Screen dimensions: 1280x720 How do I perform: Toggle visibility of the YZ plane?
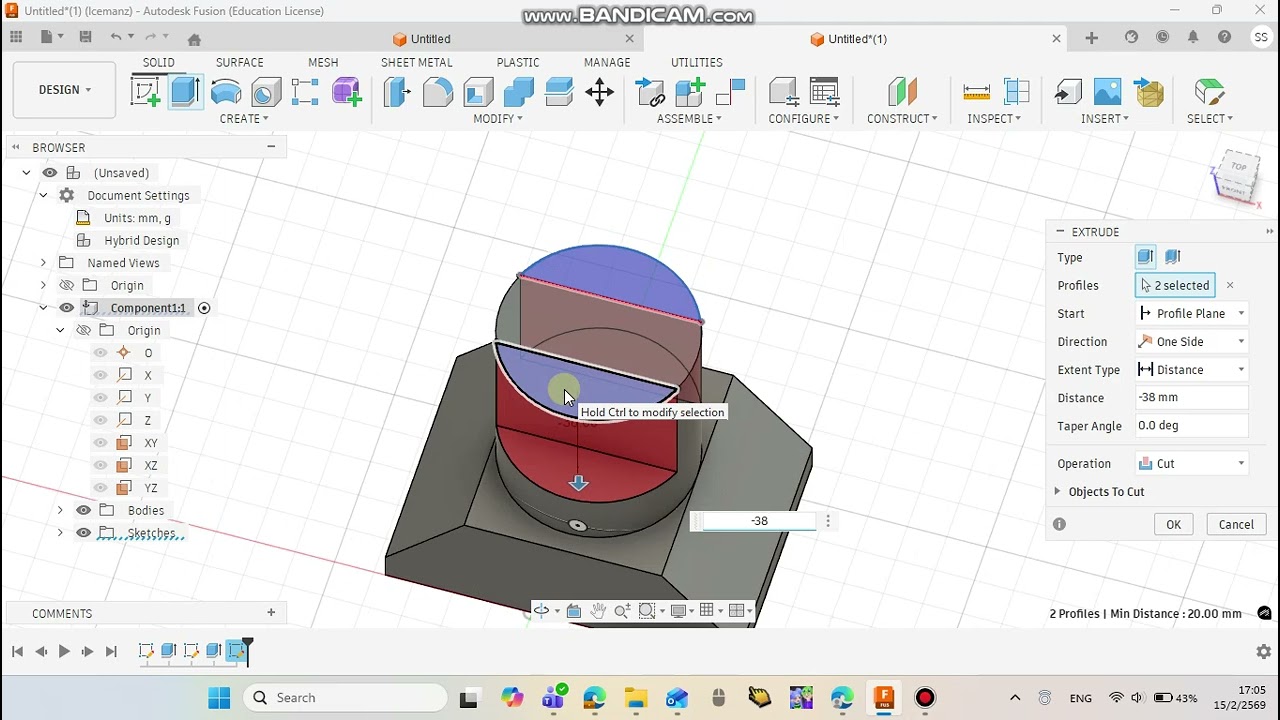coord(100,488)
